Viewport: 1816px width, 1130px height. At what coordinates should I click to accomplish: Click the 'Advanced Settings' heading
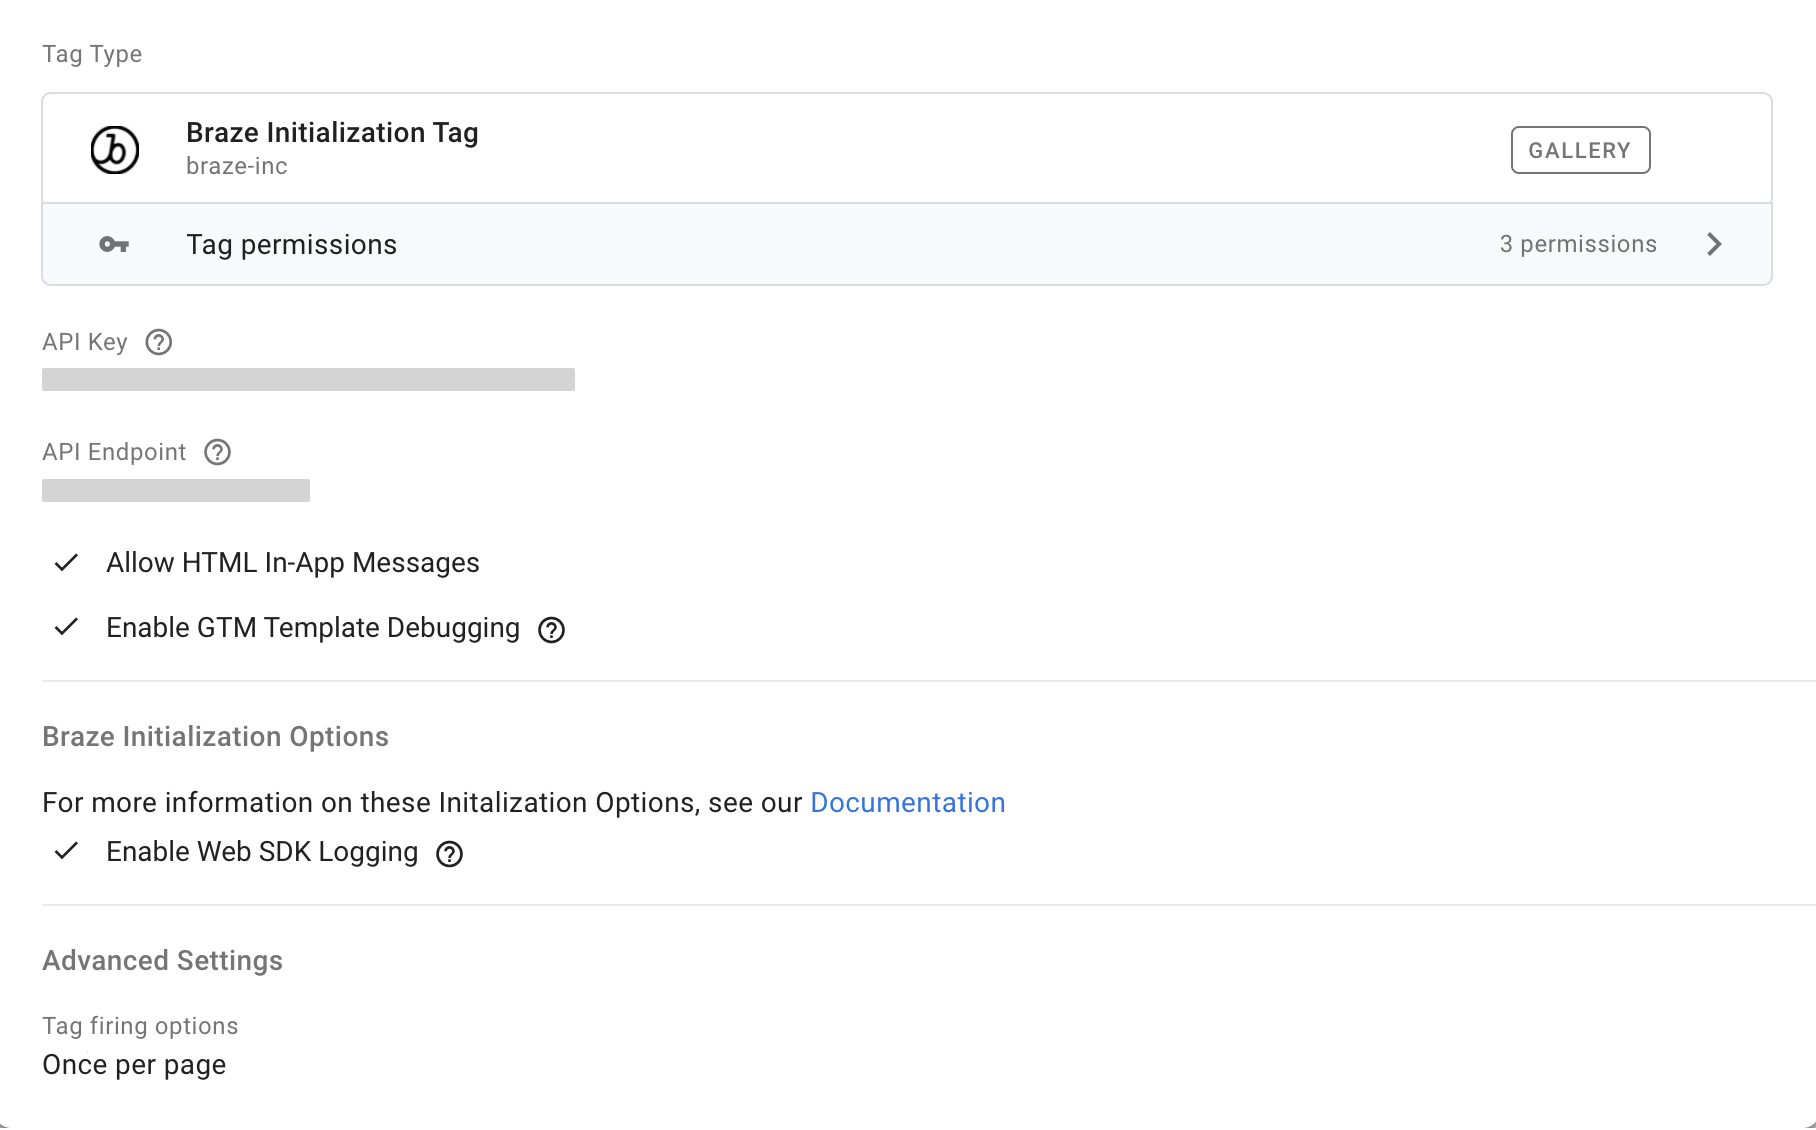pos(162,961)
